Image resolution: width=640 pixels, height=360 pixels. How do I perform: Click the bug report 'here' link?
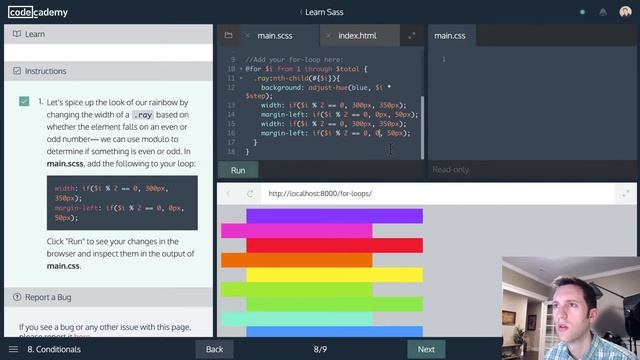click(82, 336)
